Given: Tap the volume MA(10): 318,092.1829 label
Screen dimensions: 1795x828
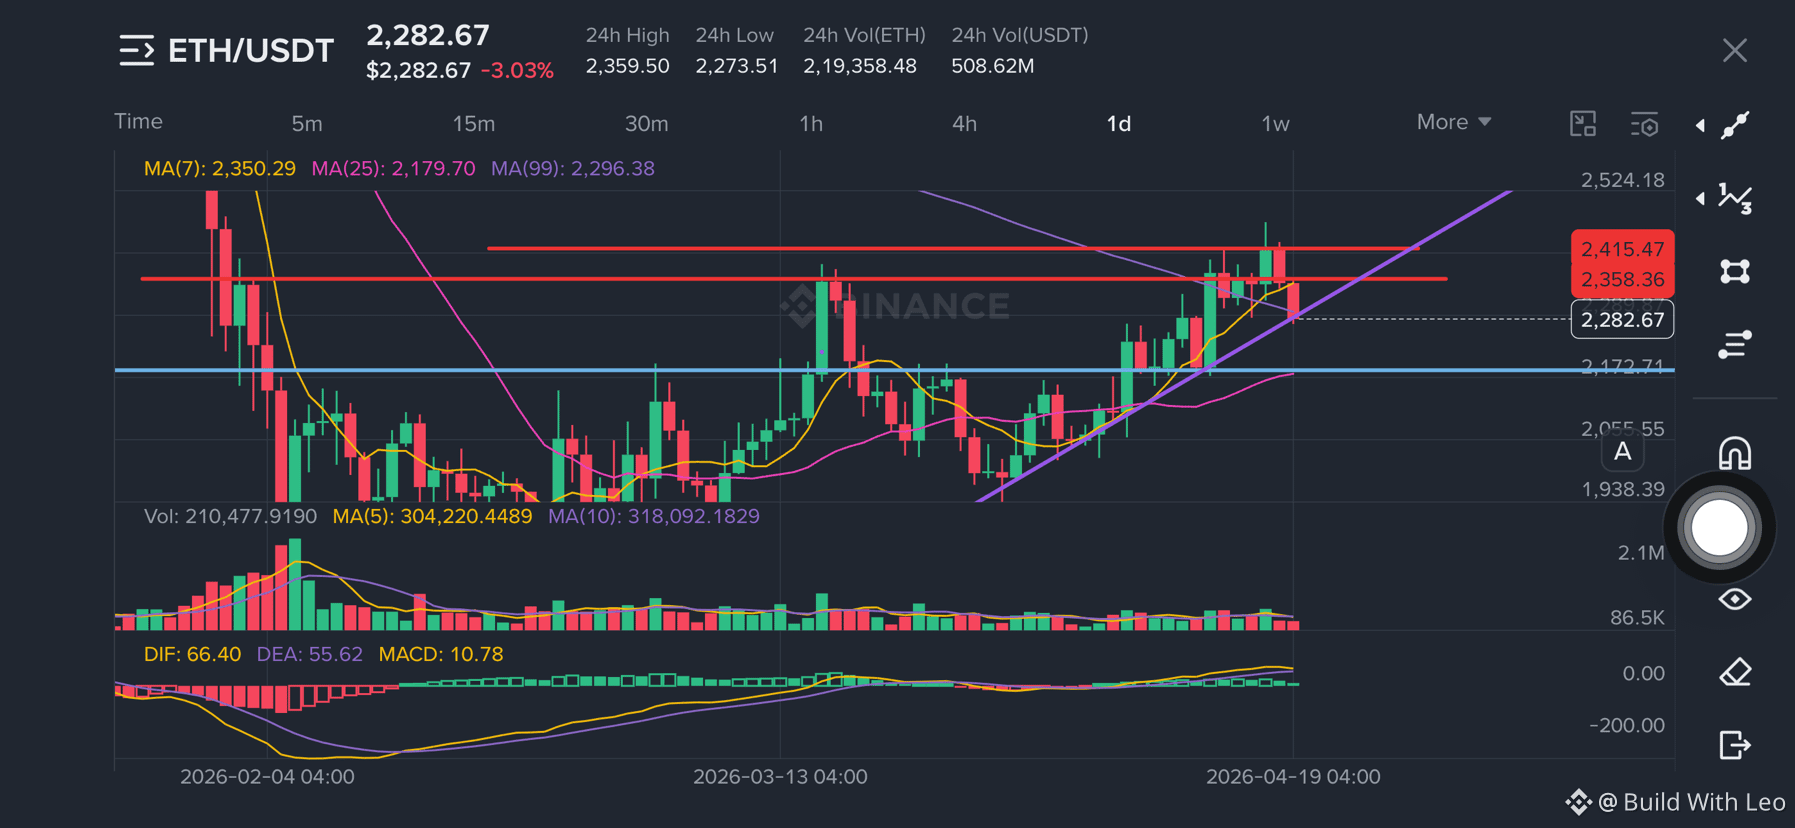Looking at the screenshot, I should 654,516.
